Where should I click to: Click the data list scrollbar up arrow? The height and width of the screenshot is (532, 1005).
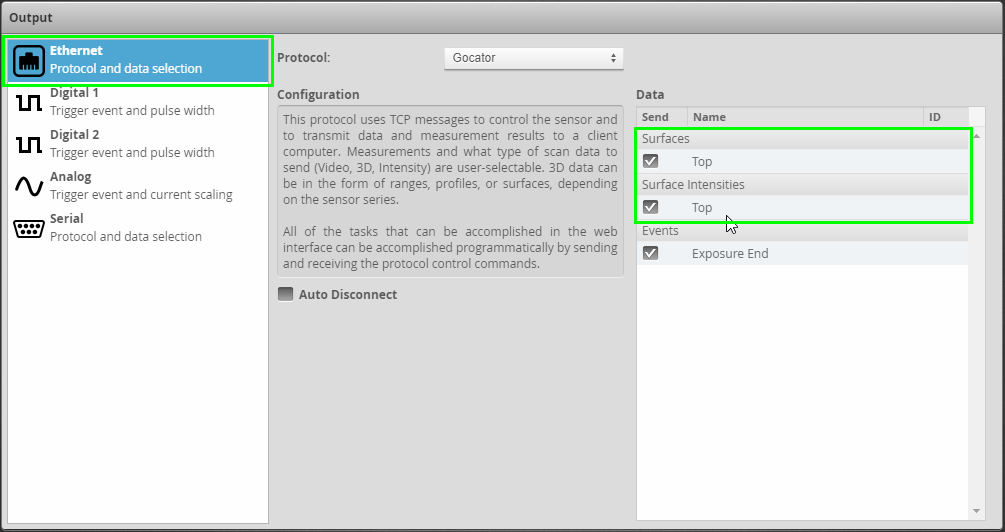(x=977, y=135)
